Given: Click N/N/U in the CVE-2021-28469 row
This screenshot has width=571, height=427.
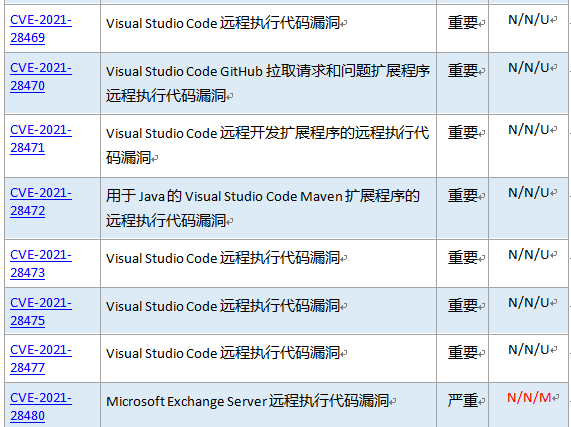Looking at the screenshot, I should [528, 20].
